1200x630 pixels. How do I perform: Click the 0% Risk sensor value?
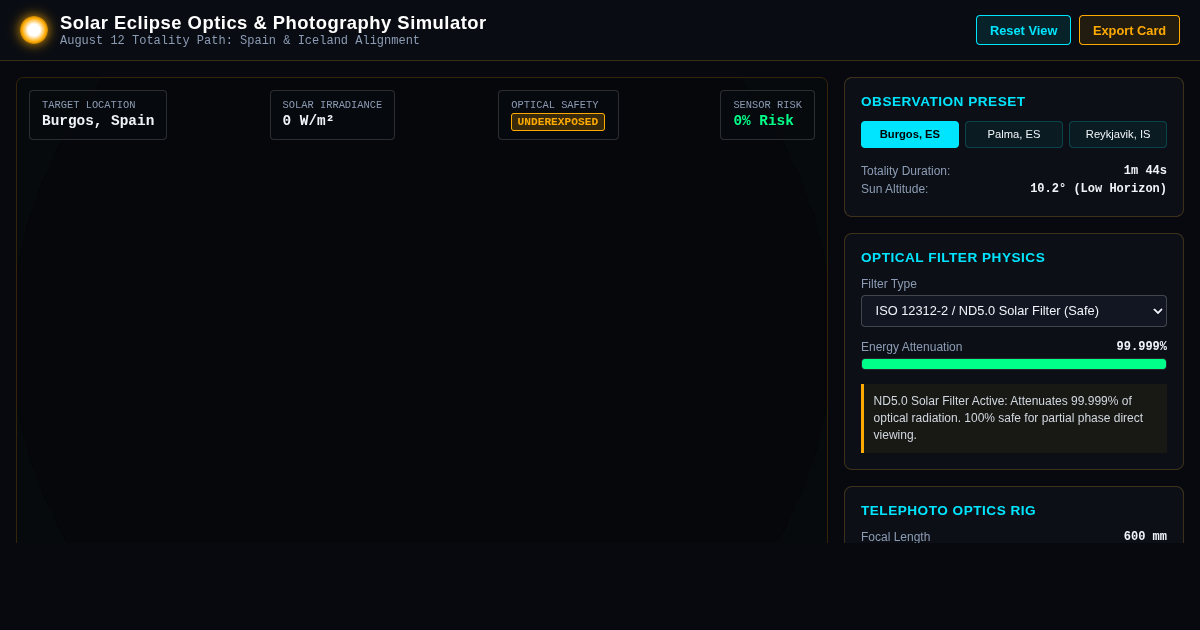tap(764, 121)
